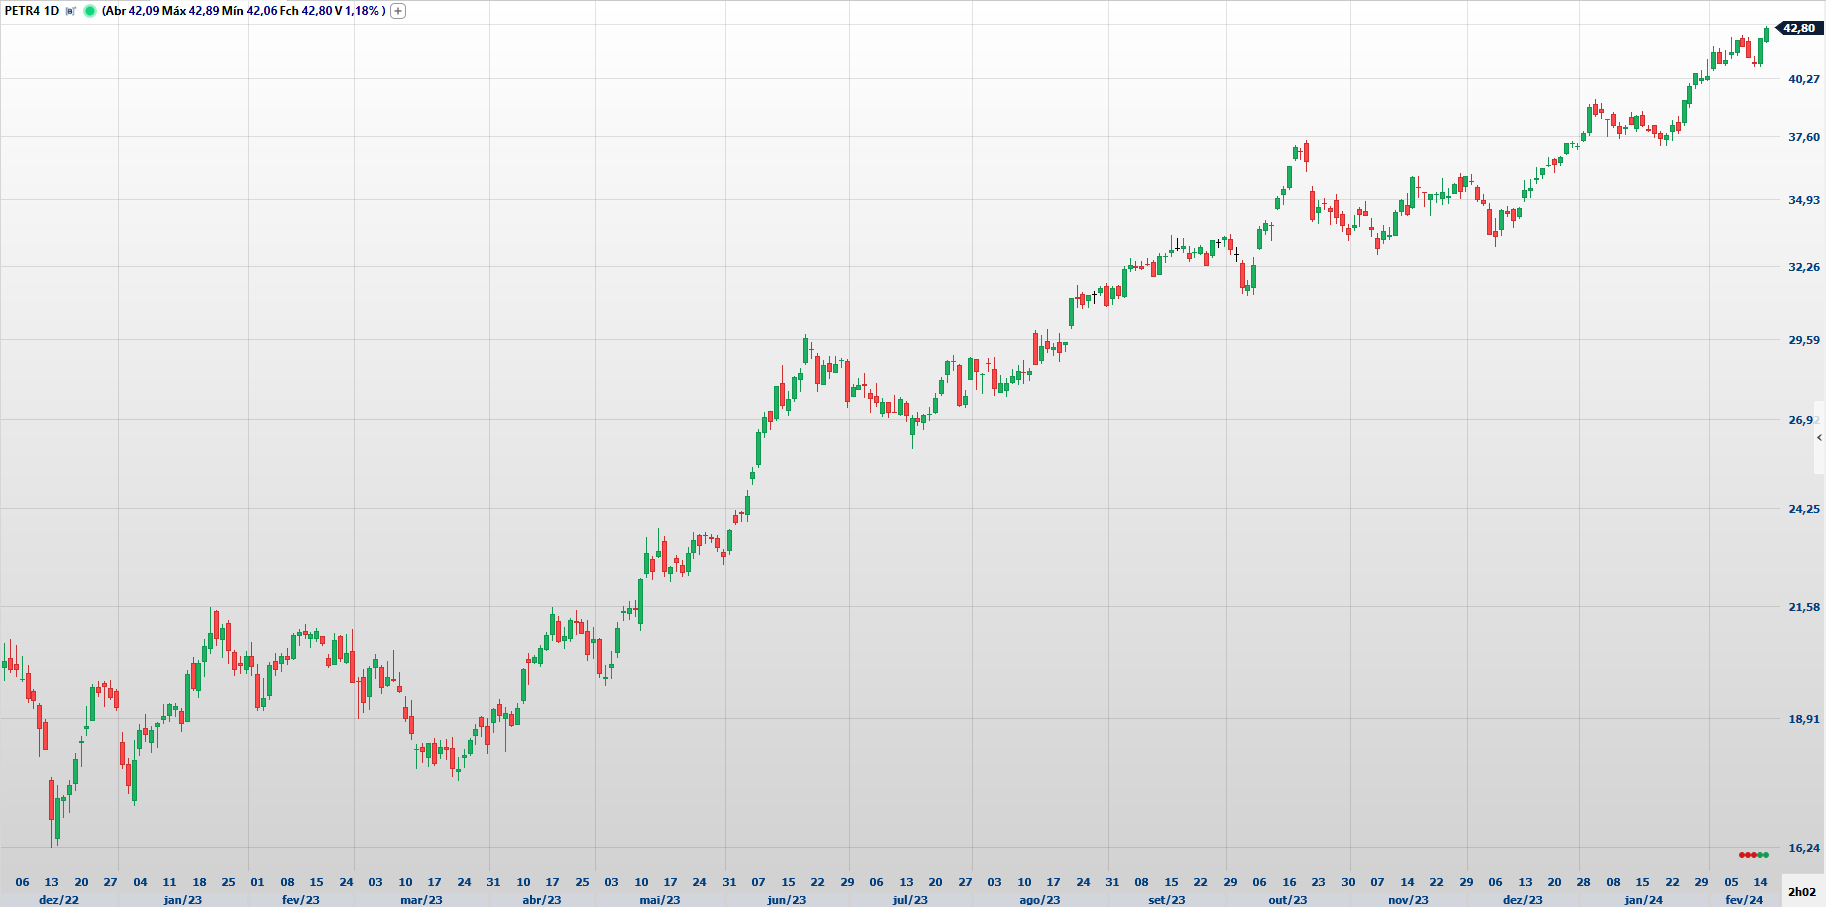Click the plus button after the OHLC values
Viewport: 1826px width, 907px height.
click(398, 11)
